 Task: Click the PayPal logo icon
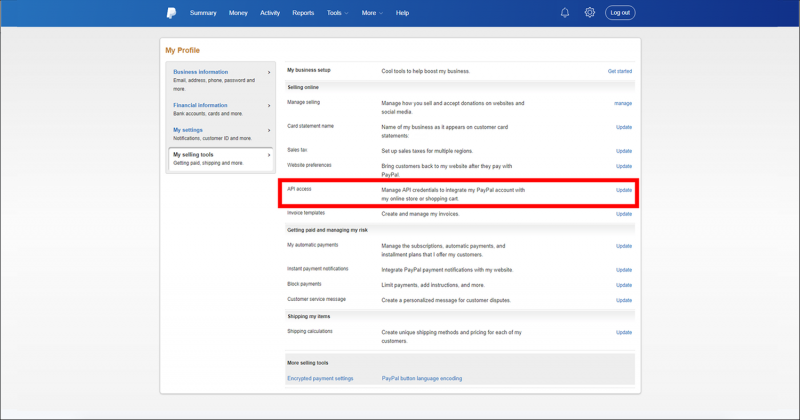pos(171,13)
